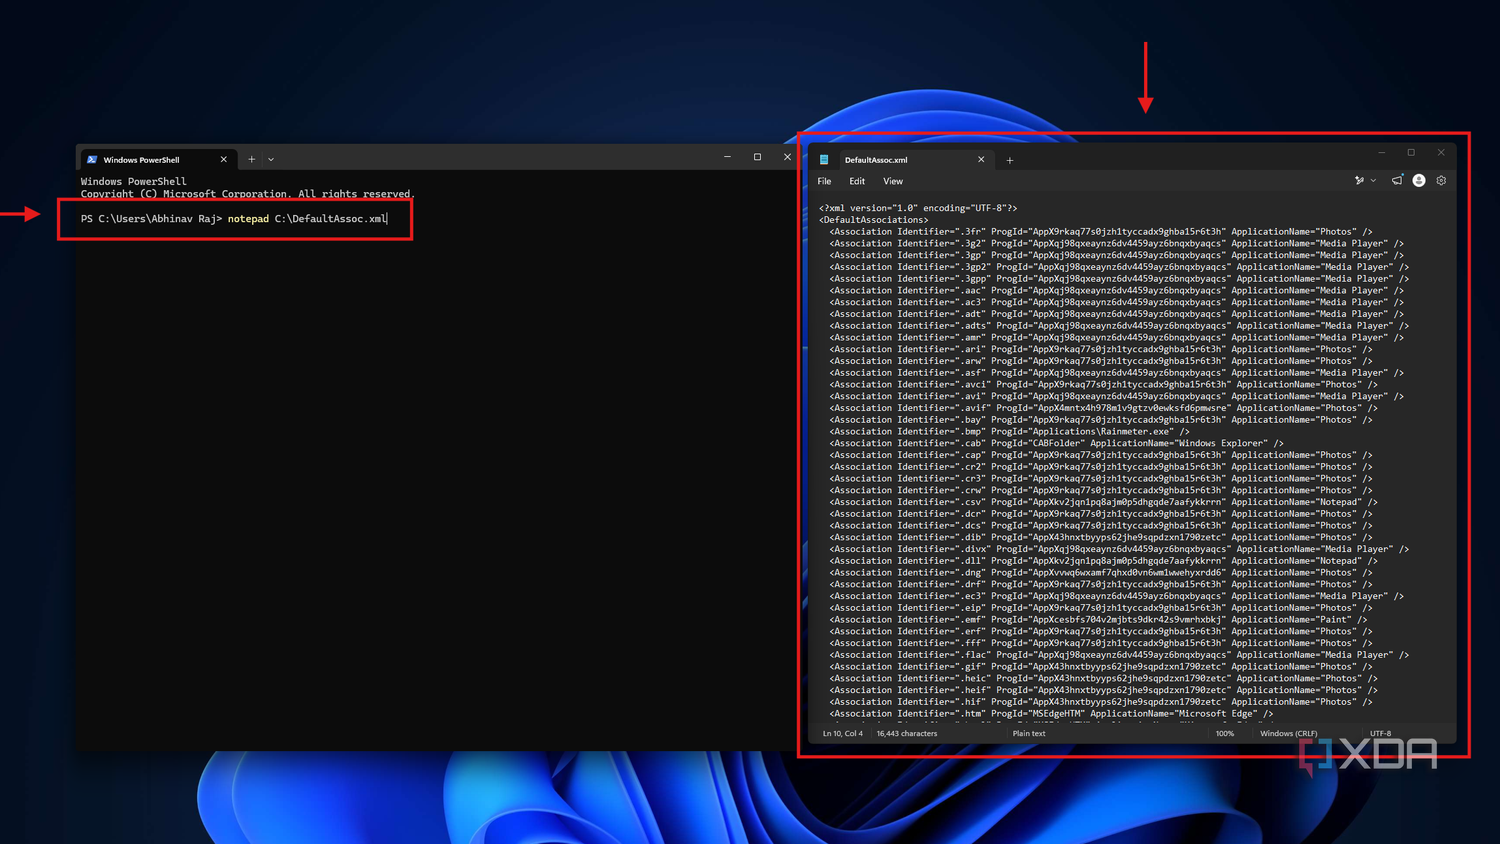
Task: Click the ".divx" Media Player association line
Action: tap(1119, 549)
